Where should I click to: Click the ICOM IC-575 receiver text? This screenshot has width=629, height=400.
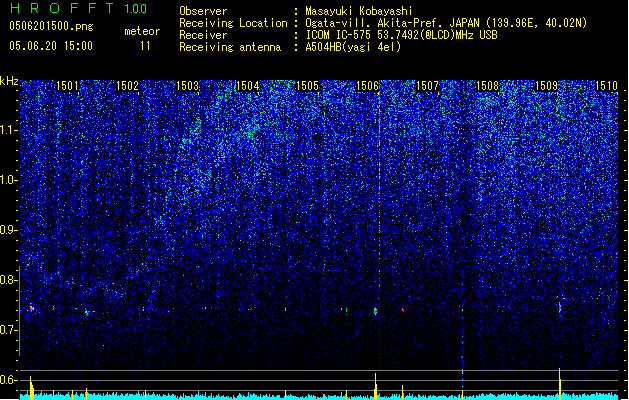tap(401, 35)
